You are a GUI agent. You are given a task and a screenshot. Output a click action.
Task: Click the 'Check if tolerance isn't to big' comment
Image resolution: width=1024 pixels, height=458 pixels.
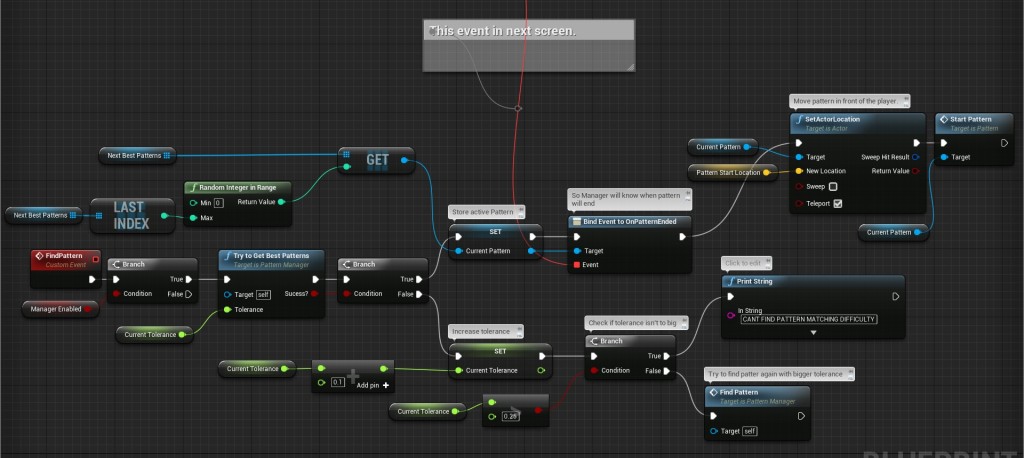coord(636,323)
